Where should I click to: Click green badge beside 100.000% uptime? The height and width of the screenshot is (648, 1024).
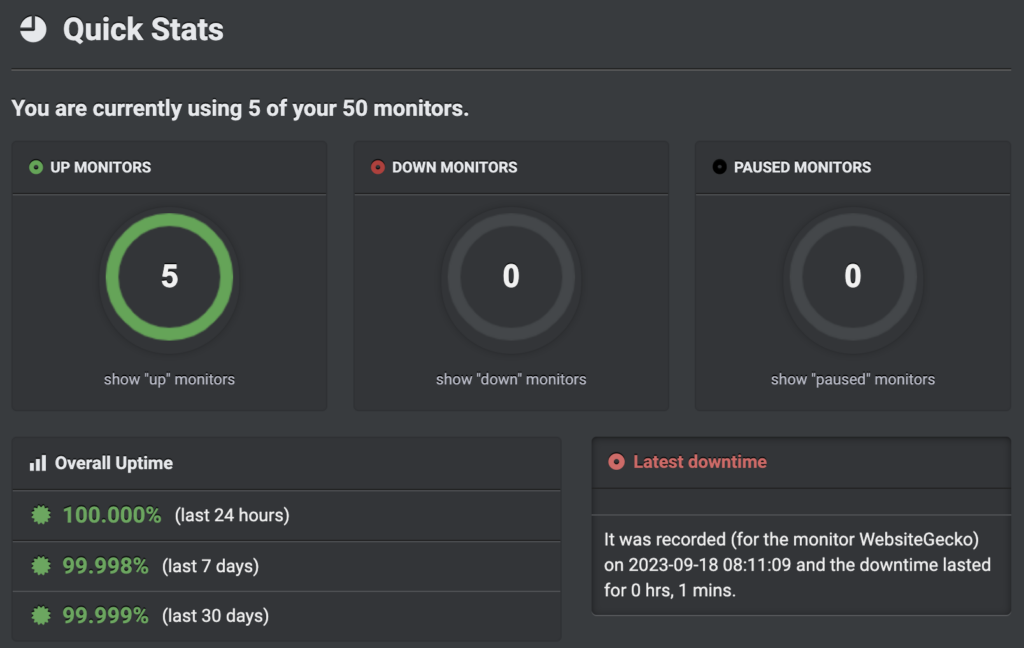pyautogui.click(x=40, y=516)
